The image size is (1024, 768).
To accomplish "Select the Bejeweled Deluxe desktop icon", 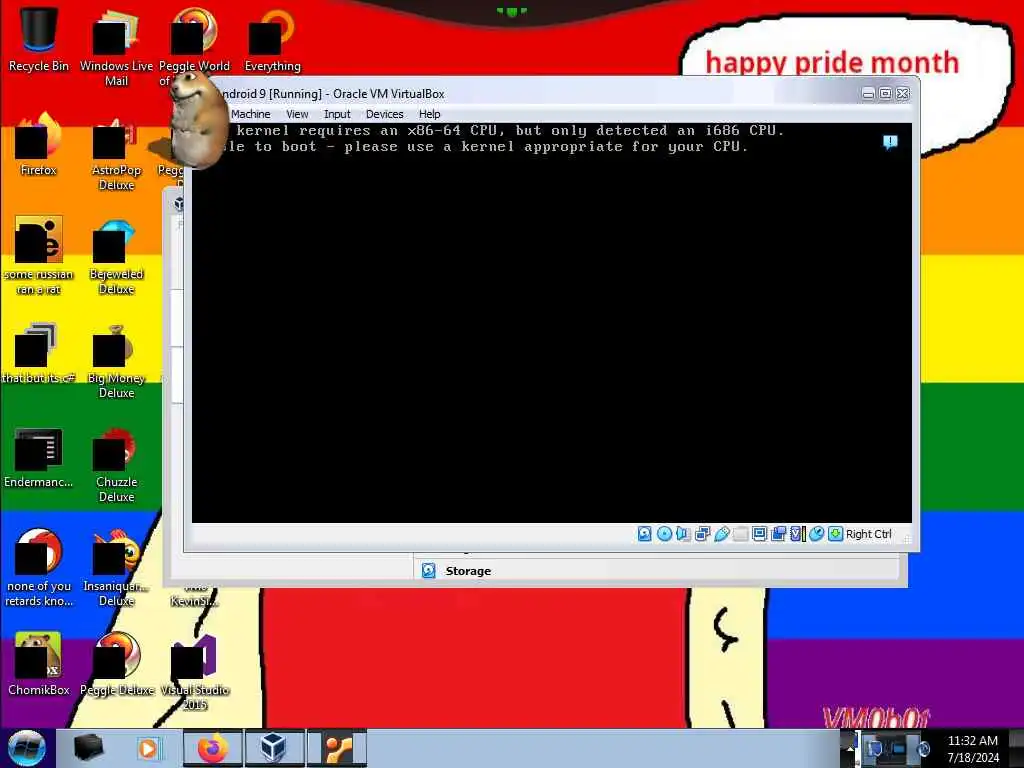I will [x=116, y=256].
